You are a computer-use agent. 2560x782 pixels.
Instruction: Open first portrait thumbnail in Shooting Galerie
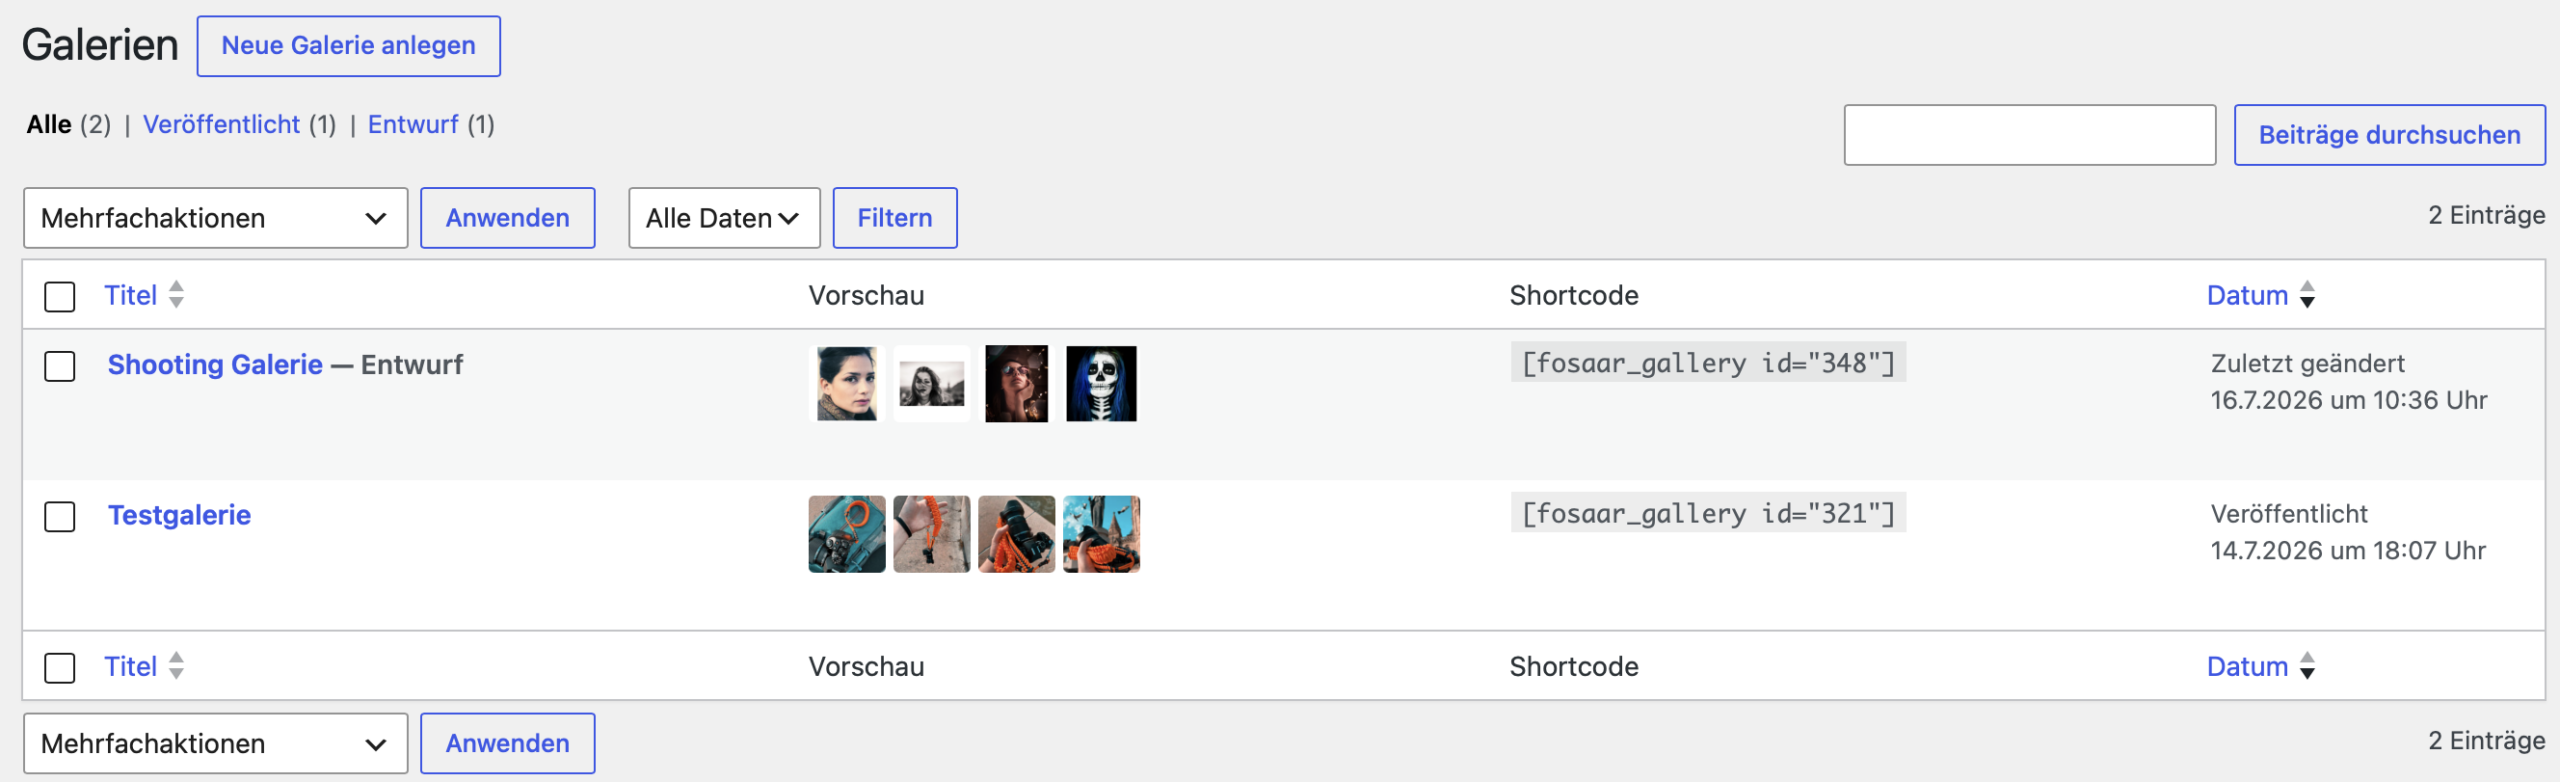pos(846,383)
